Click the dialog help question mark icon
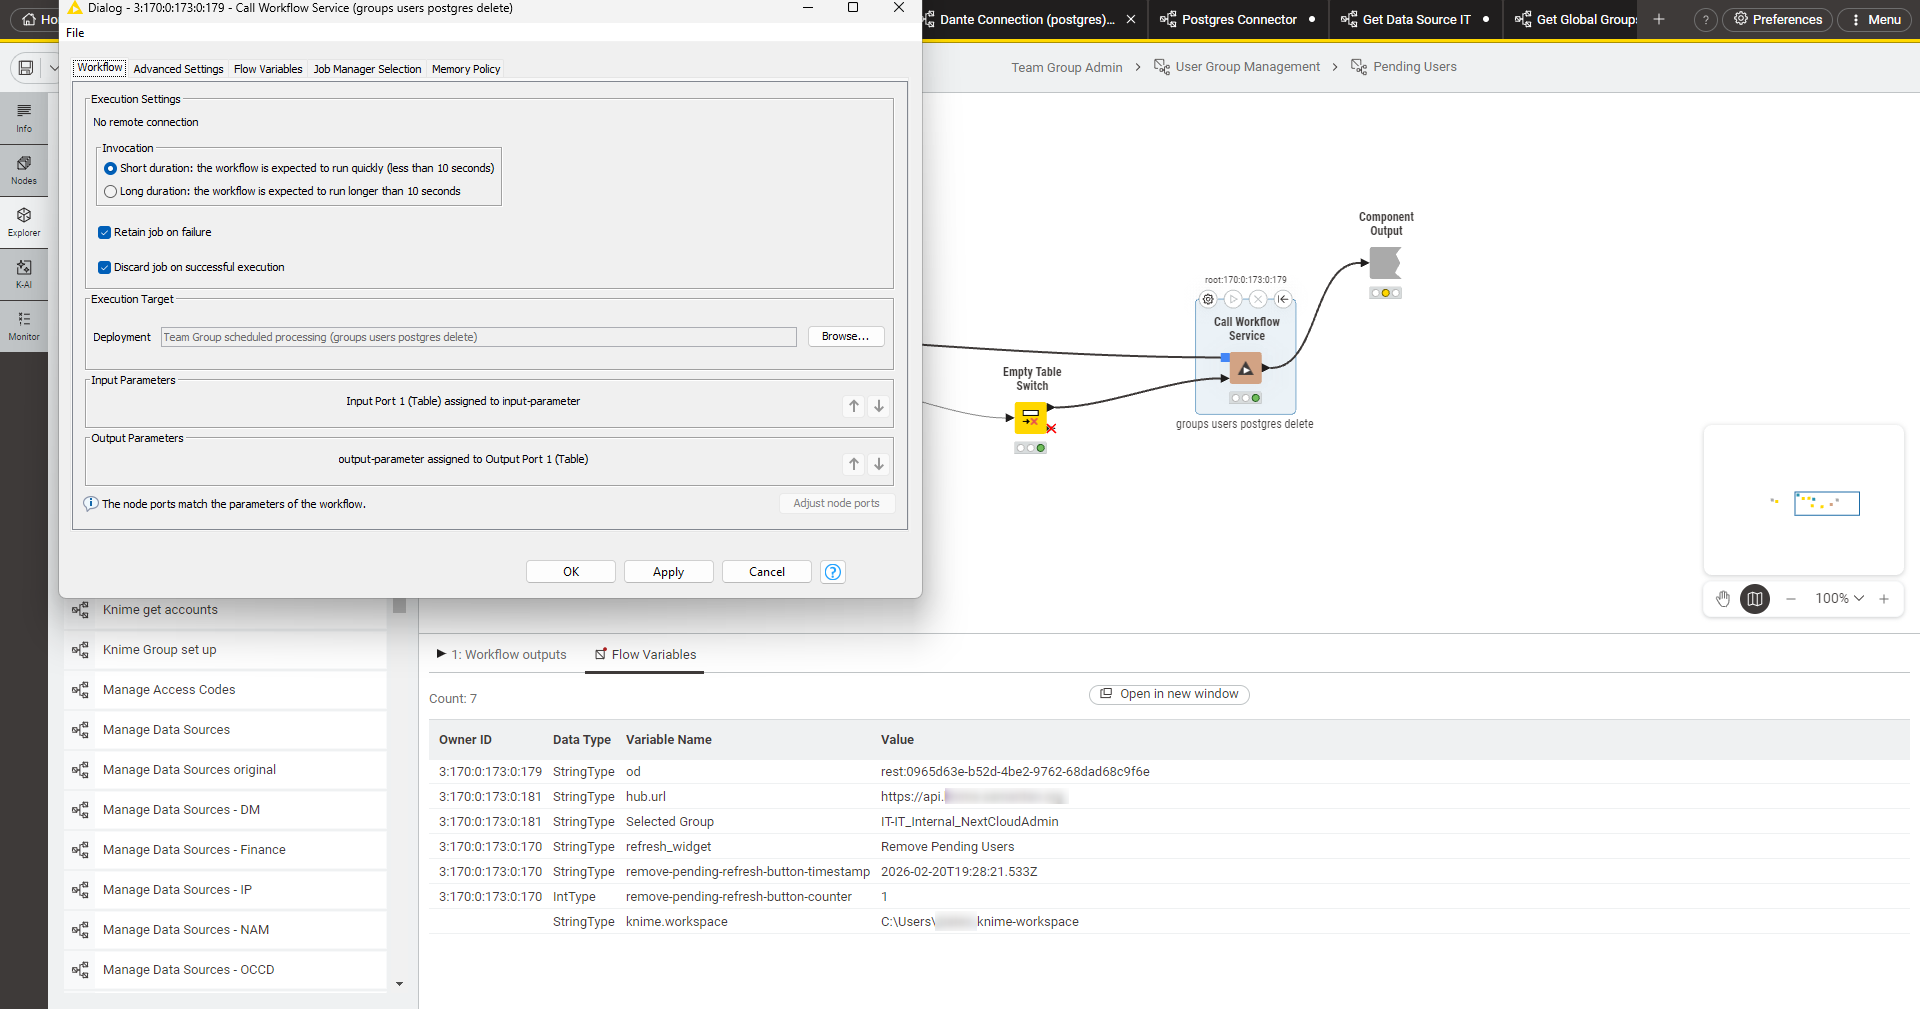This screenshot has width=1920, height=1009. pyautogui.click(x=832, y=572)
